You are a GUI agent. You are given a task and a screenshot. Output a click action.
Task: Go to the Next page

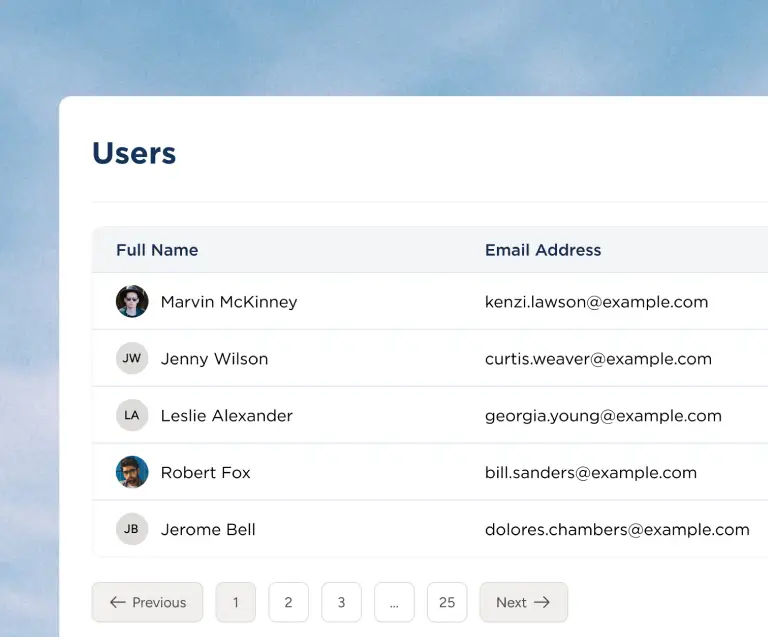[523, 602]
